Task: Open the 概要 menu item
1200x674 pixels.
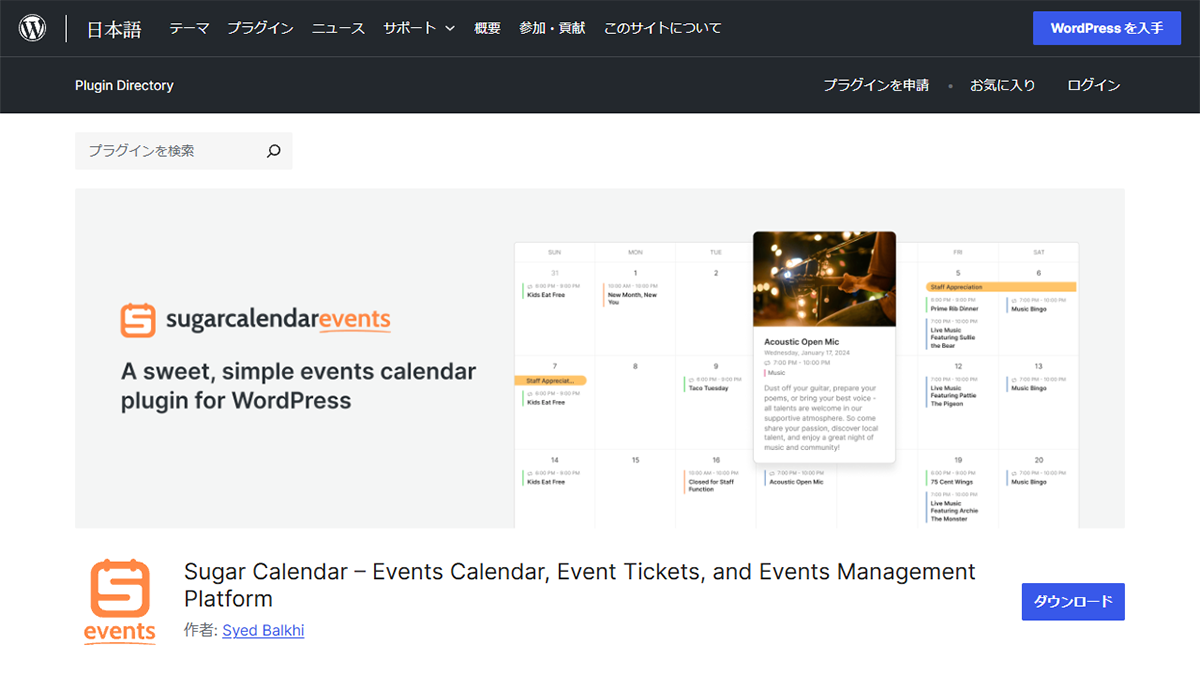Action: click(x=487, y=28)
